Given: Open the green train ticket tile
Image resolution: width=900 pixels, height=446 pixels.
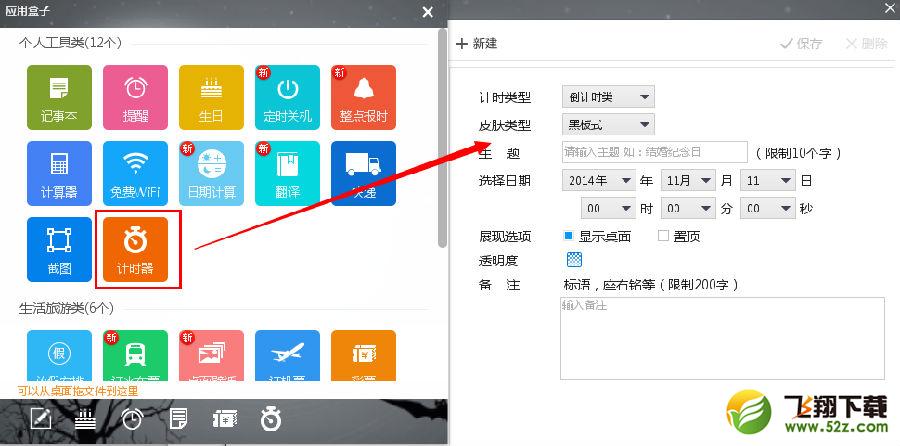Looking at the screenshot, I should [x=135, y=355].
